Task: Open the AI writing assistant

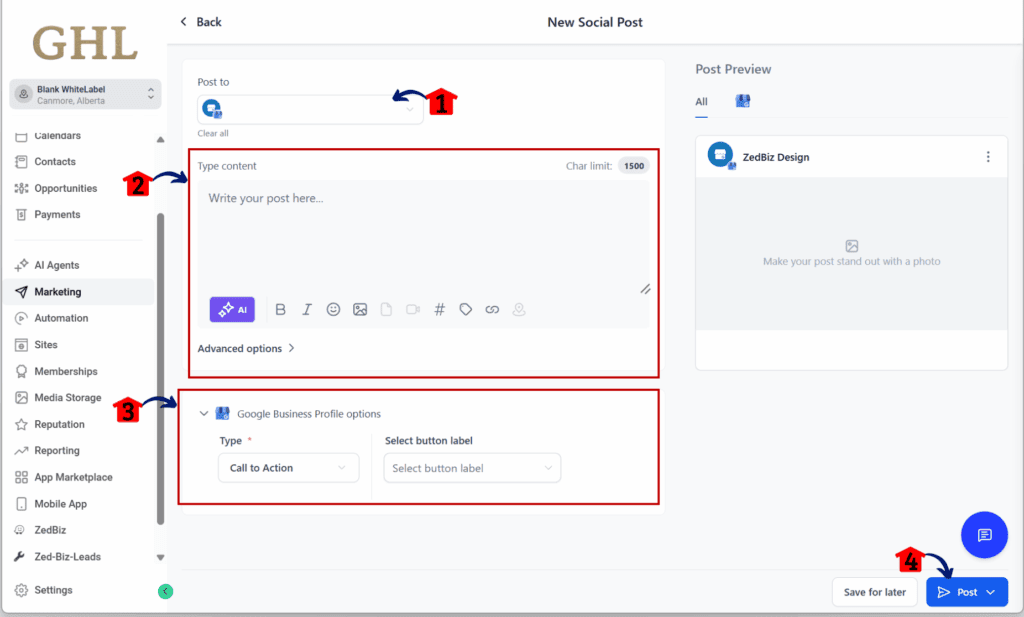Action: pos(231,309)
